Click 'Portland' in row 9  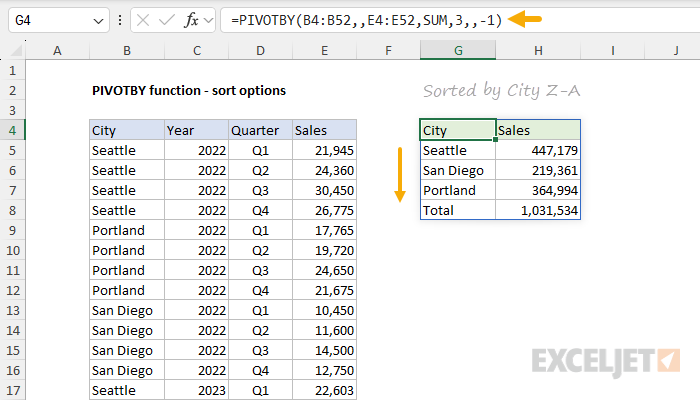point(127,230)
